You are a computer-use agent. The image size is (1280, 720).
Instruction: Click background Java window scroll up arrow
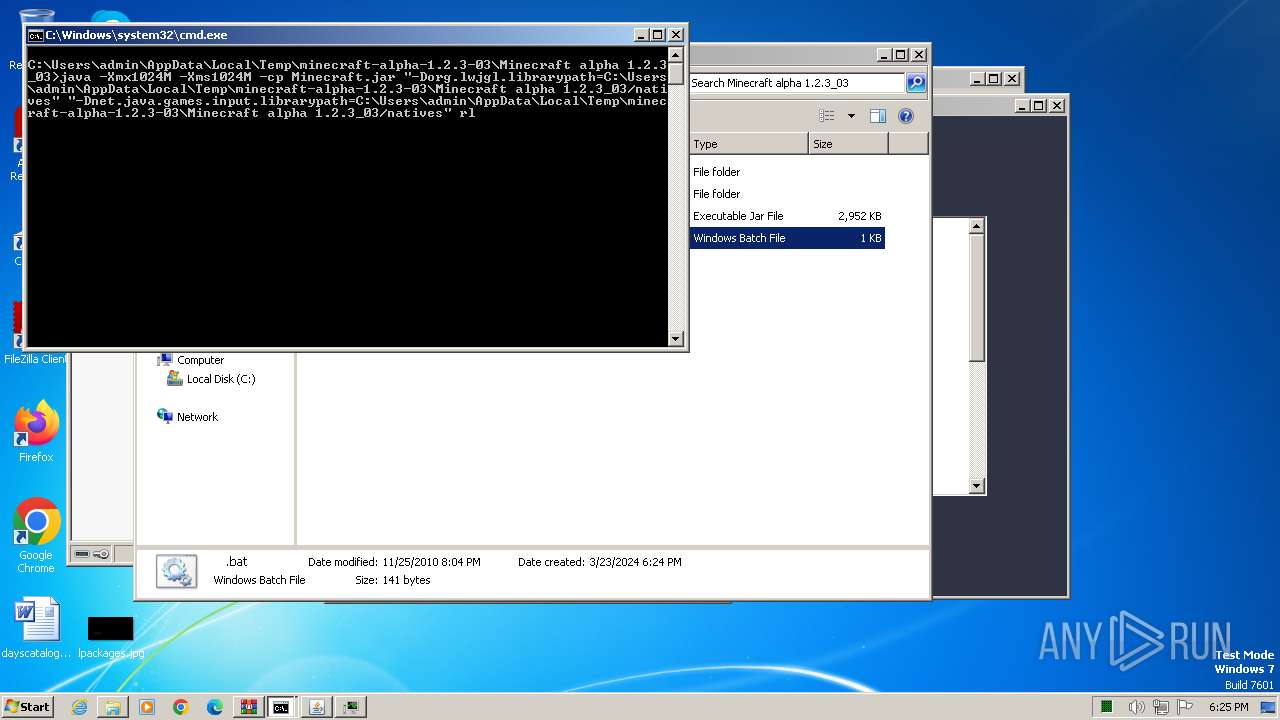pos(977,227)
